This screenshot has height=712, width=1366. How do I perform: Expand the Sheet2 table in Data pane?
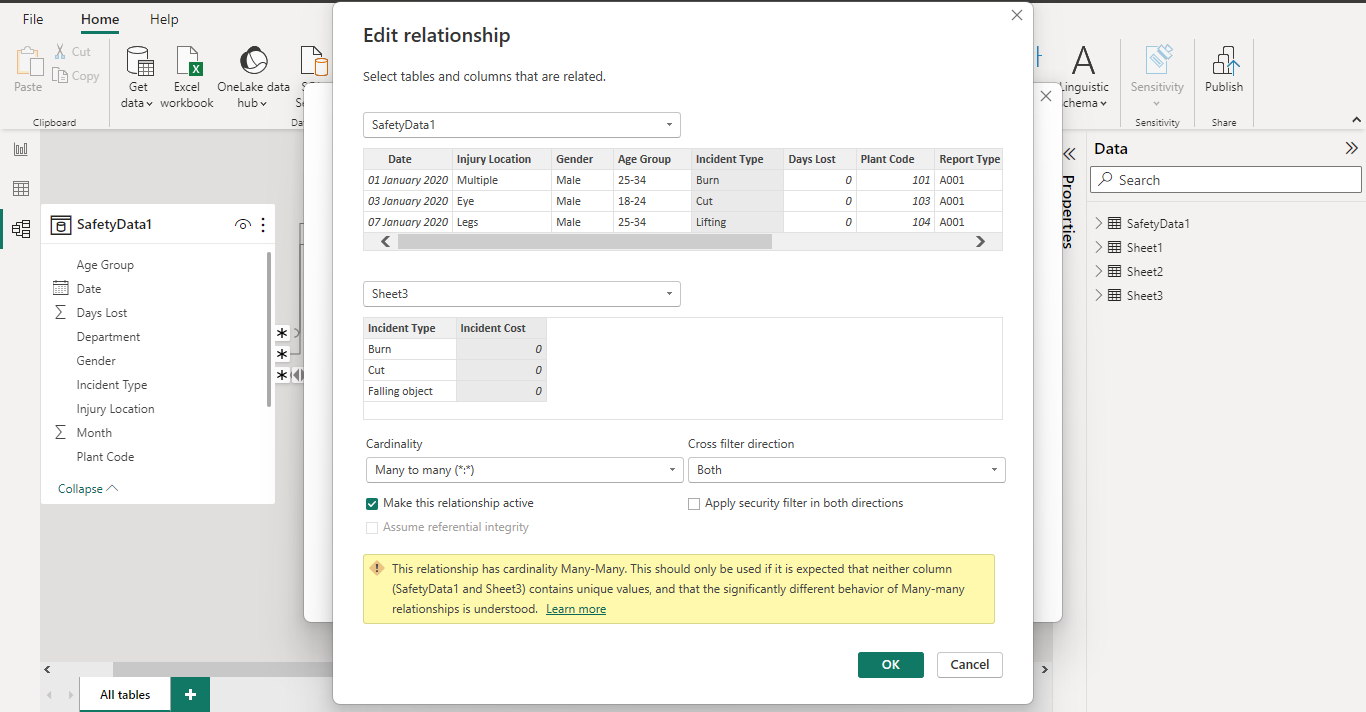[1098, 271]
